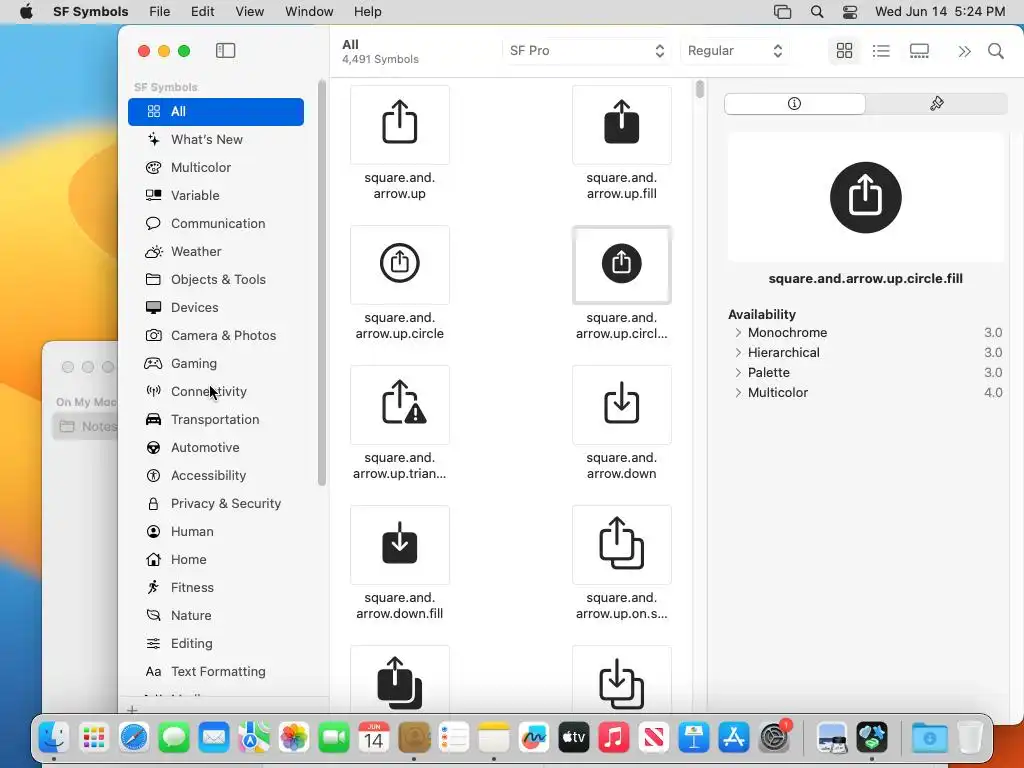The image size is (1024, 768).
Task: Open What's New category
Action: click(216, 140)
